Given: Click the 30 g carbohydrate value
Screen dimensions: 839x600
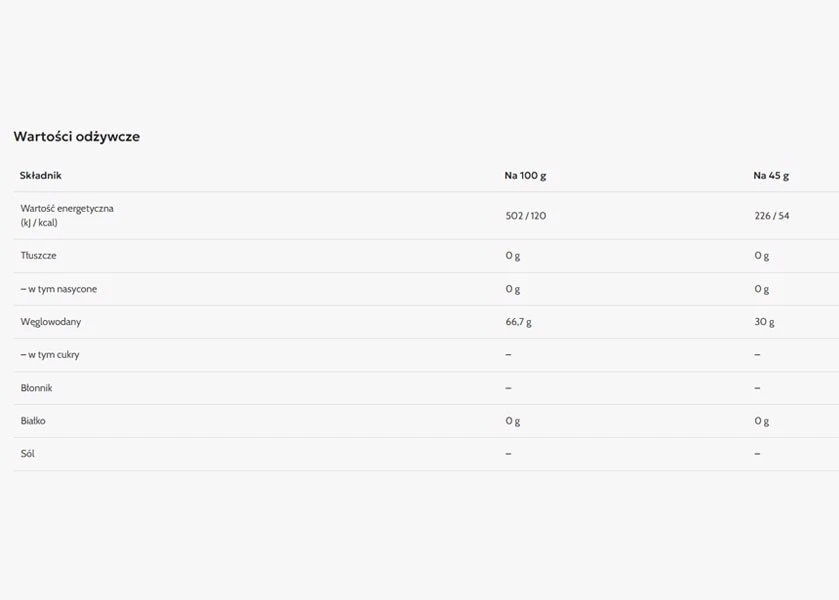Looking at the screenshot, I should point(764,322).
